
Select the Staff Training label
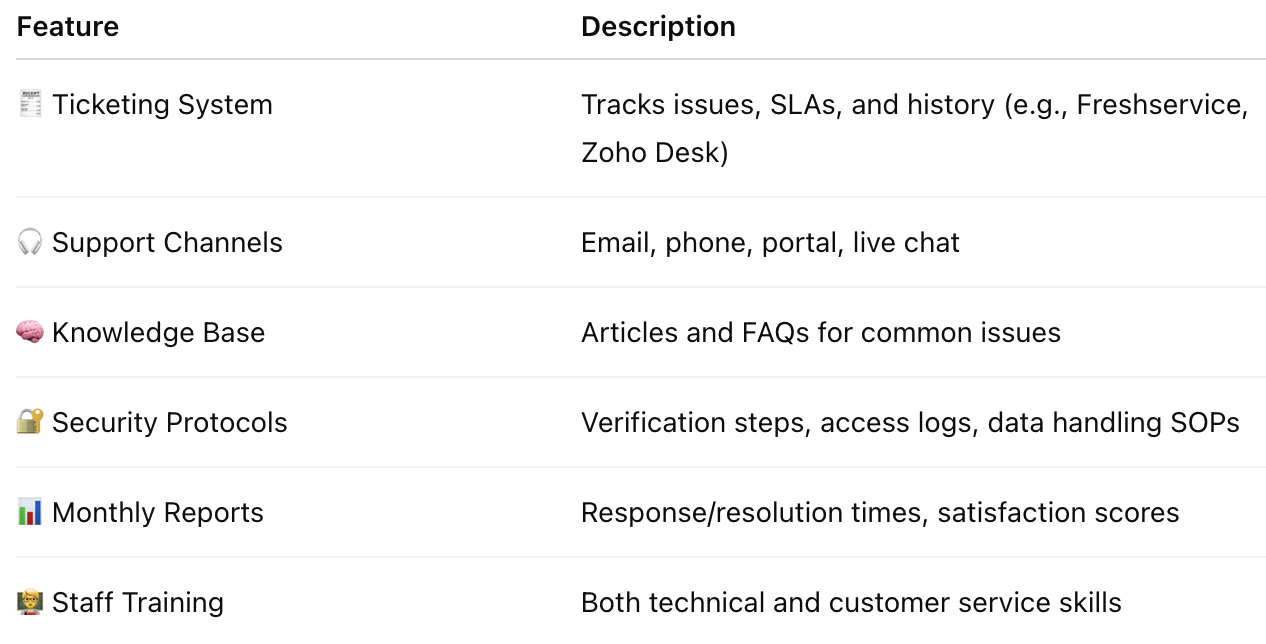(138, 602)
